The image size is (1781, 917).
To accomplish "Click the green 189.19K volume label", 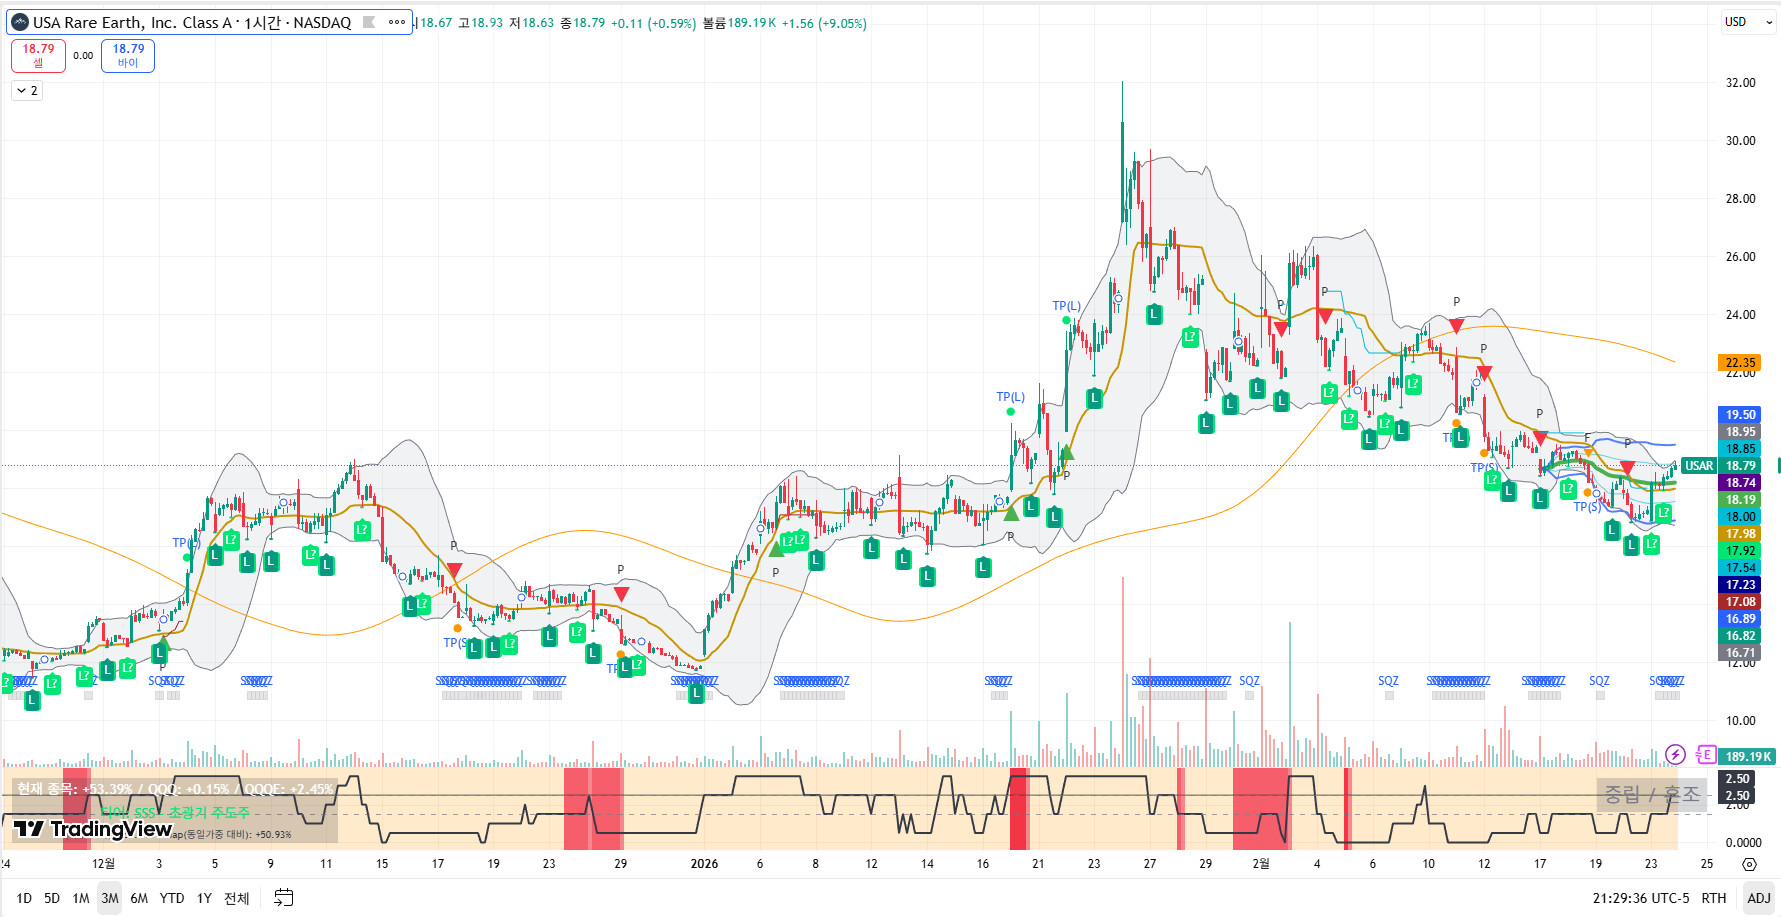I will [x=1748, y=757].
